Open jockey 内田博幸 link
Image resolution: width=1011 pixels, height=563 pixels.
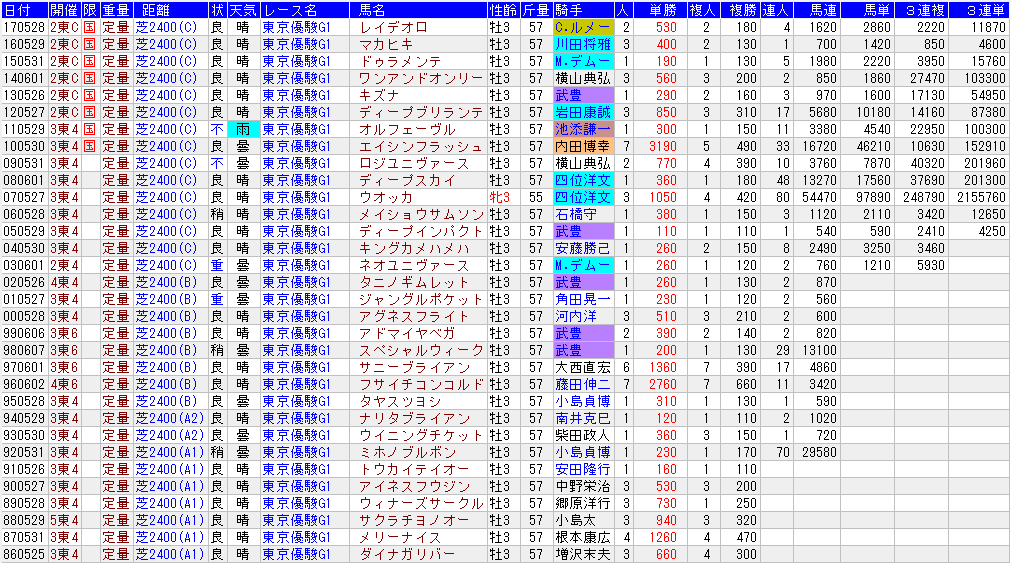[x=582, y=146]
